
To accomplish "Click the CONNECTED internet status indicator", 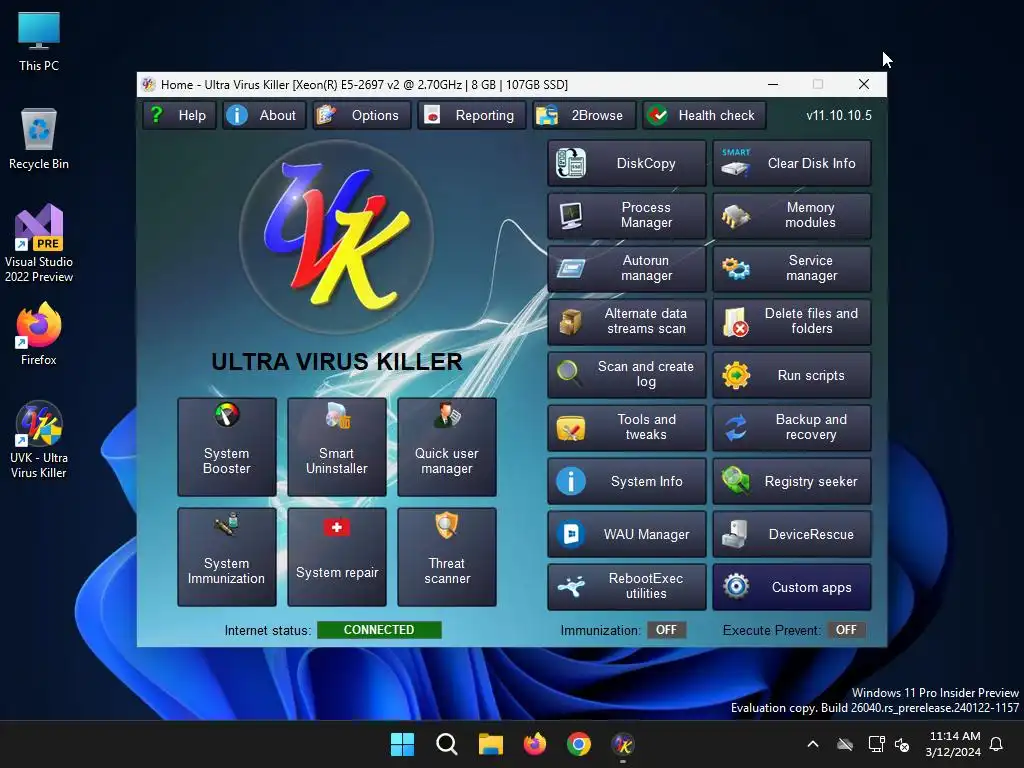I will (379, 630).
